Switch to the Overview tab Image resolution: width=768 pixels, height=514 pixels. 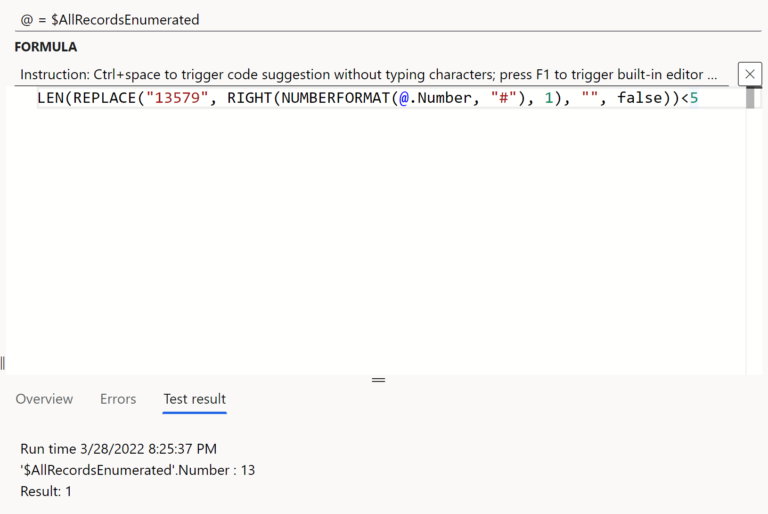44,399
